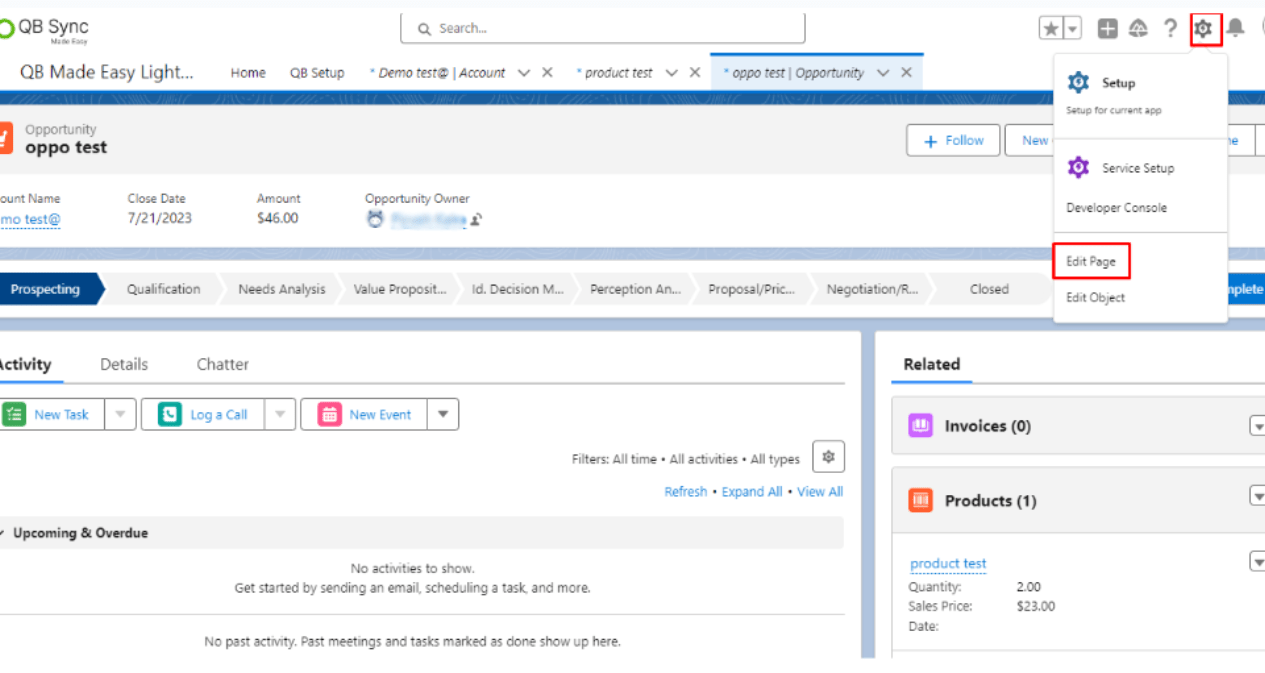Screen dimensions: 1265x673
Task: Select the Negotiation/Review stage
Action: pos(872,289)
